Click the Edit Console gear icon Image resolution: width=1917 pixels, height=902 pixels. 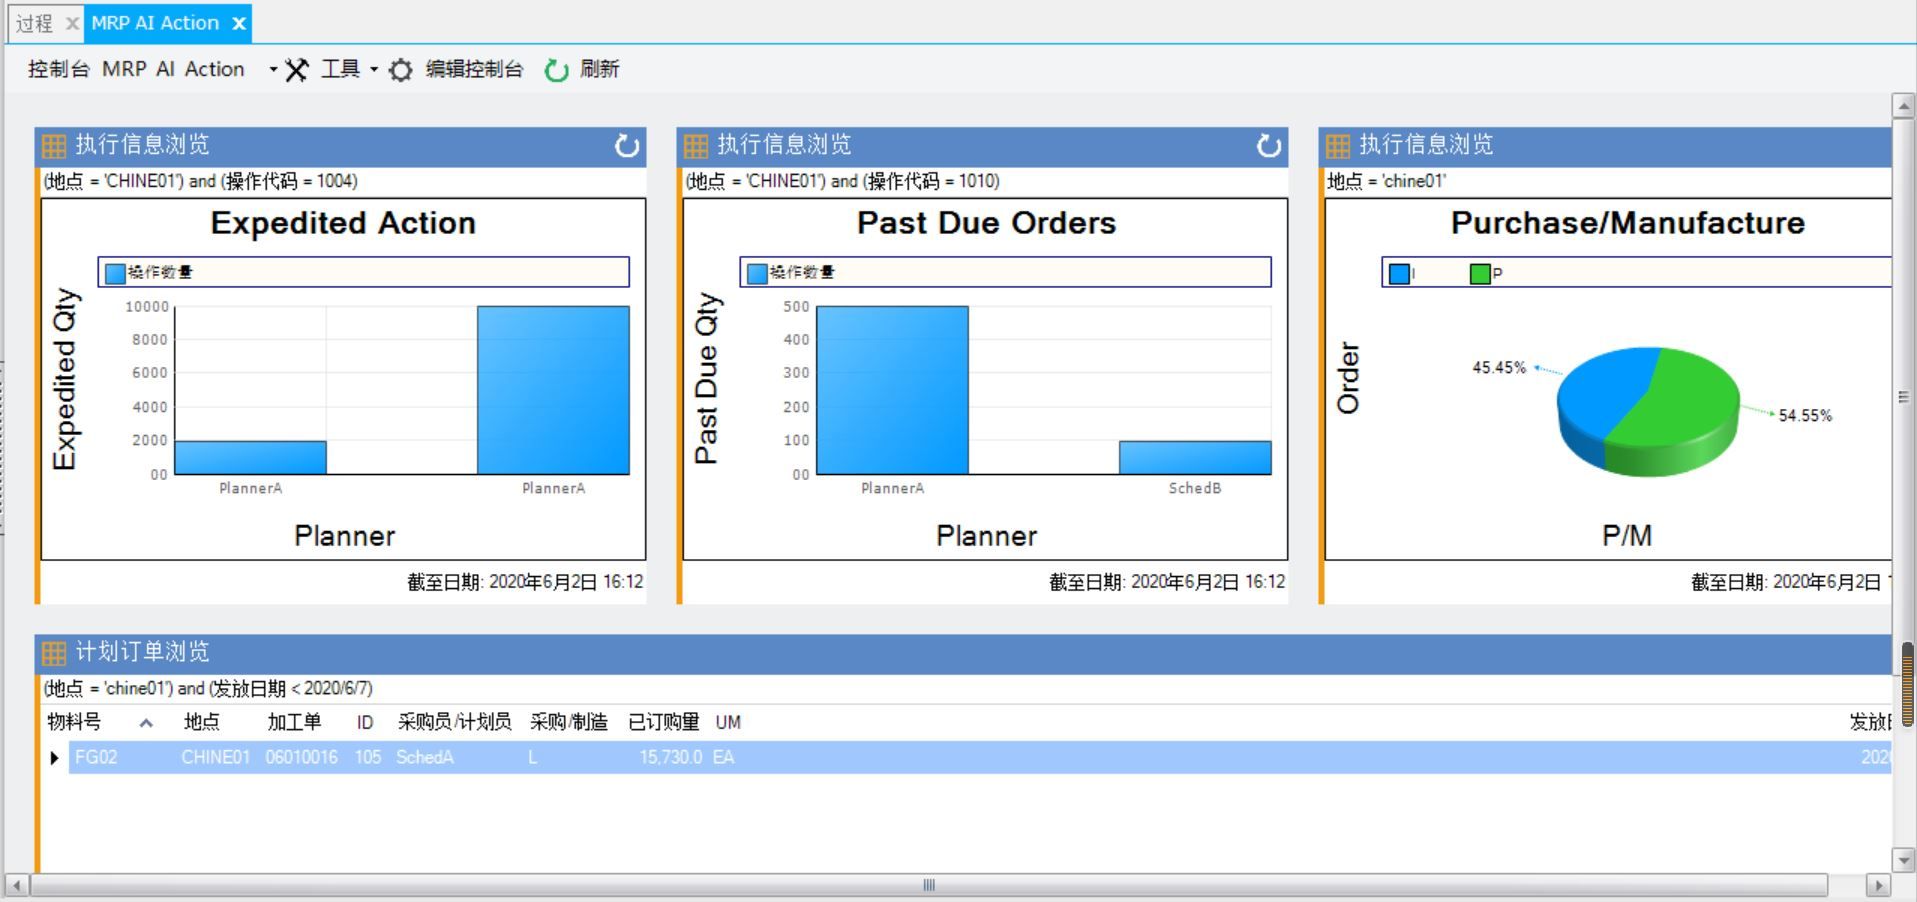pyautogui.click(x=400, y=70)
